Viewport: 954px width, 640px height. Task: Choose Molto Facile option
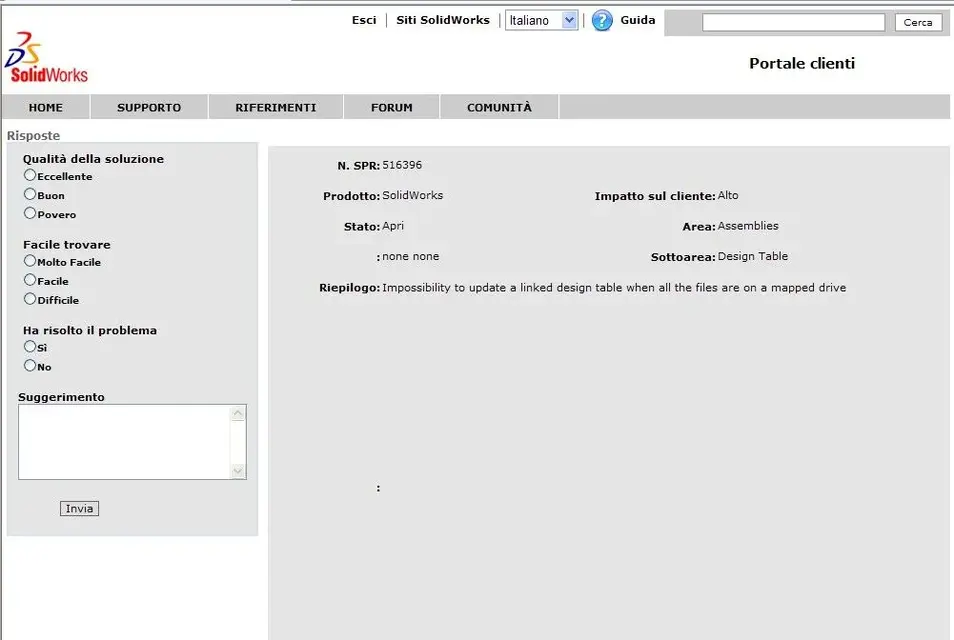(30, 261)
